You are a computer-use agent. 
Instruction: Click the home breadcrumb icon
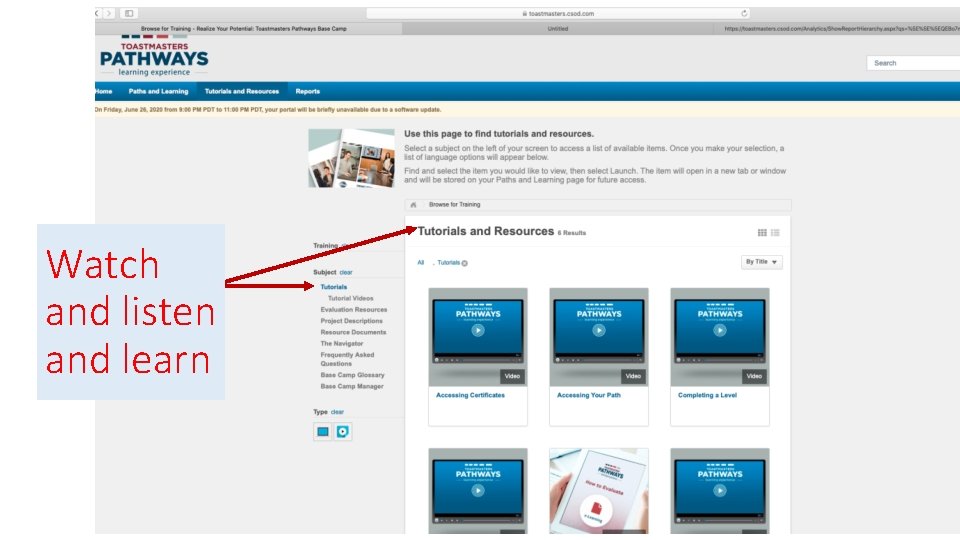[413, 204]
